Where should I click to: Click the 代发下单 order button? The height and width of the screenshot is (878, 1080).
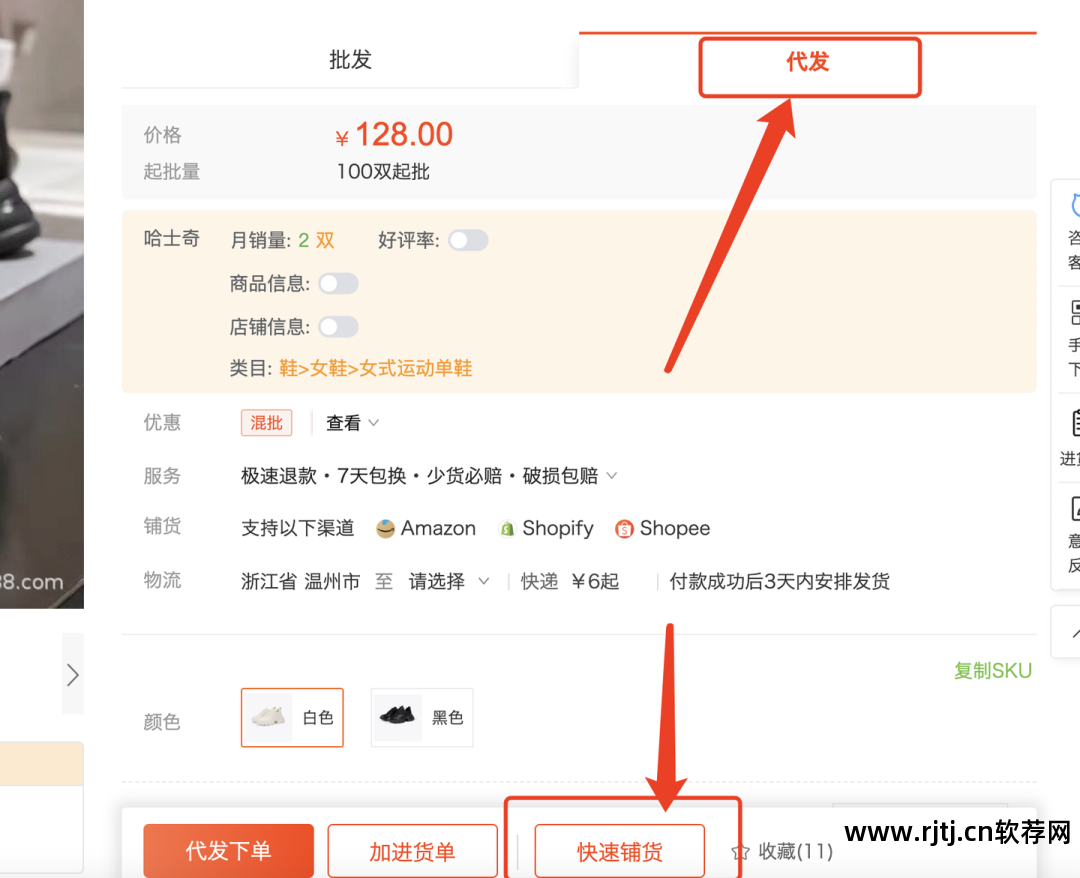click(228, 851)
